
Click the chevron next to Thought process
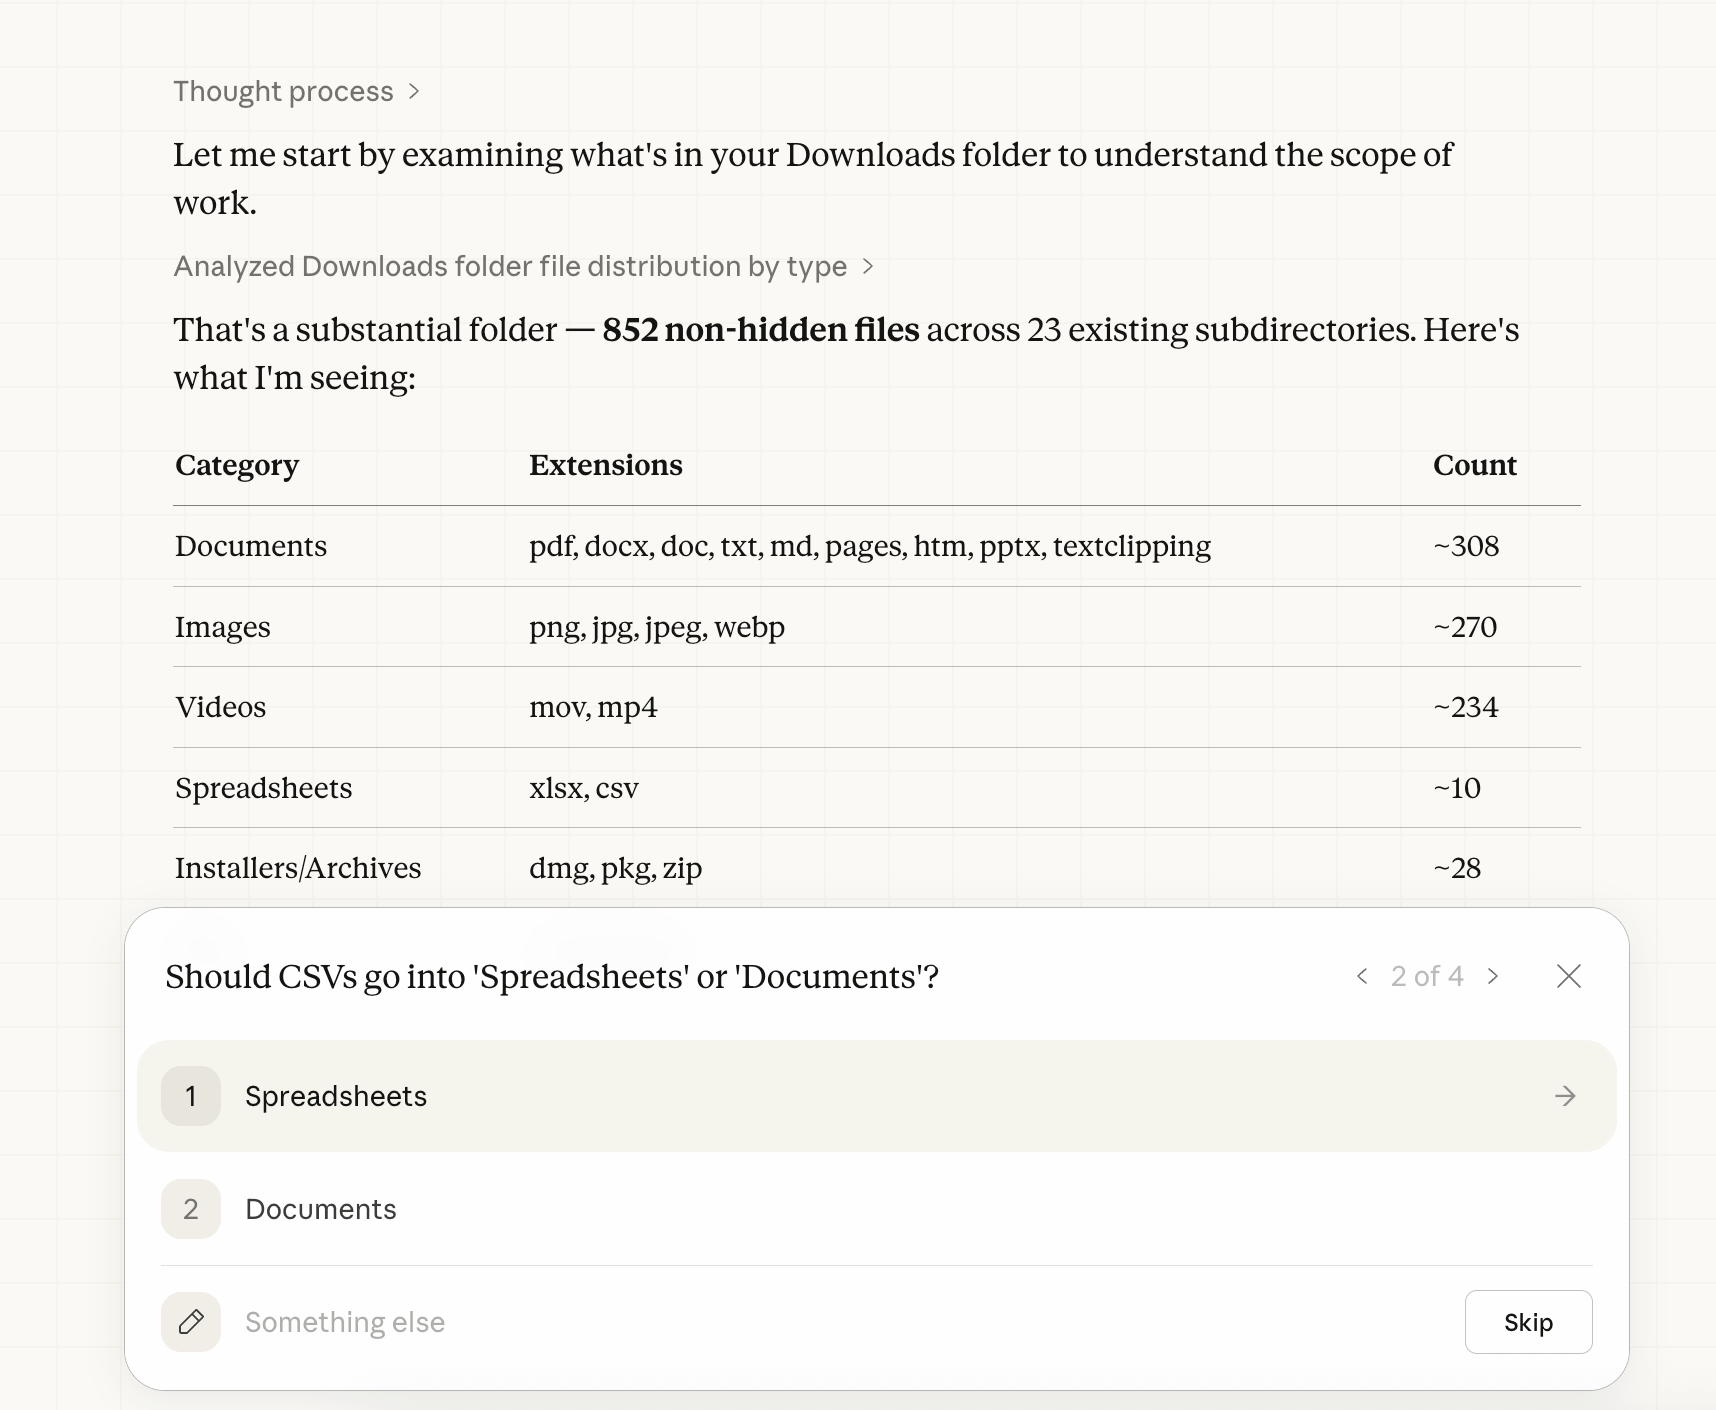coord(414,92)
